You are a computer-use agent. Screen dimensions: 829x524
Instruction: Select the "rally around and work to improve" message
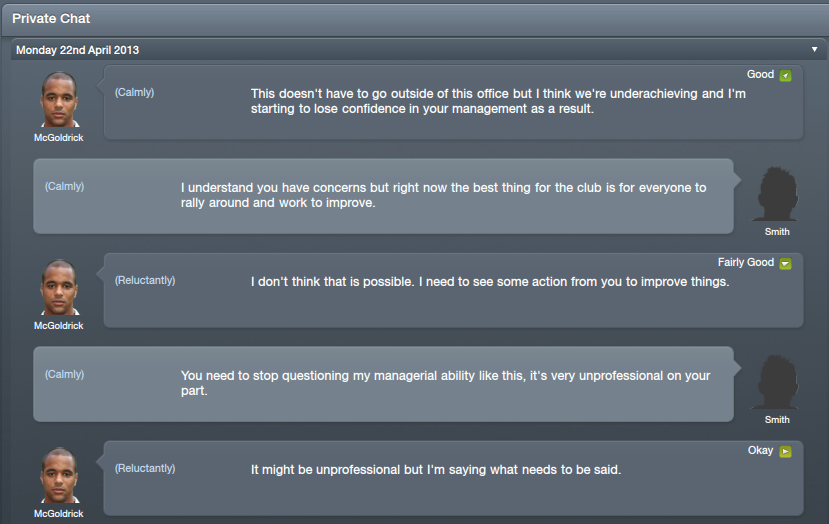(443, 195)
